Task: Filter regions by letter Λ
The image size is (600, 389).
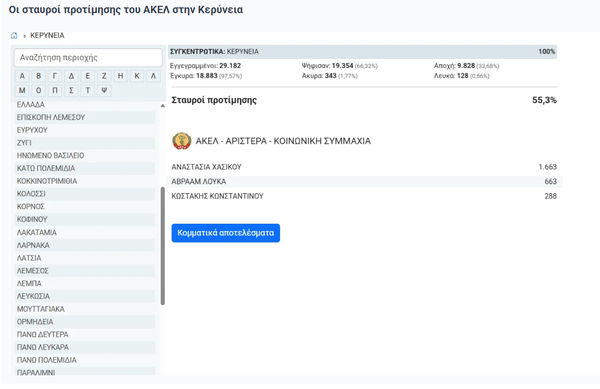Action: pyautogui.click(x=153, y=76)
